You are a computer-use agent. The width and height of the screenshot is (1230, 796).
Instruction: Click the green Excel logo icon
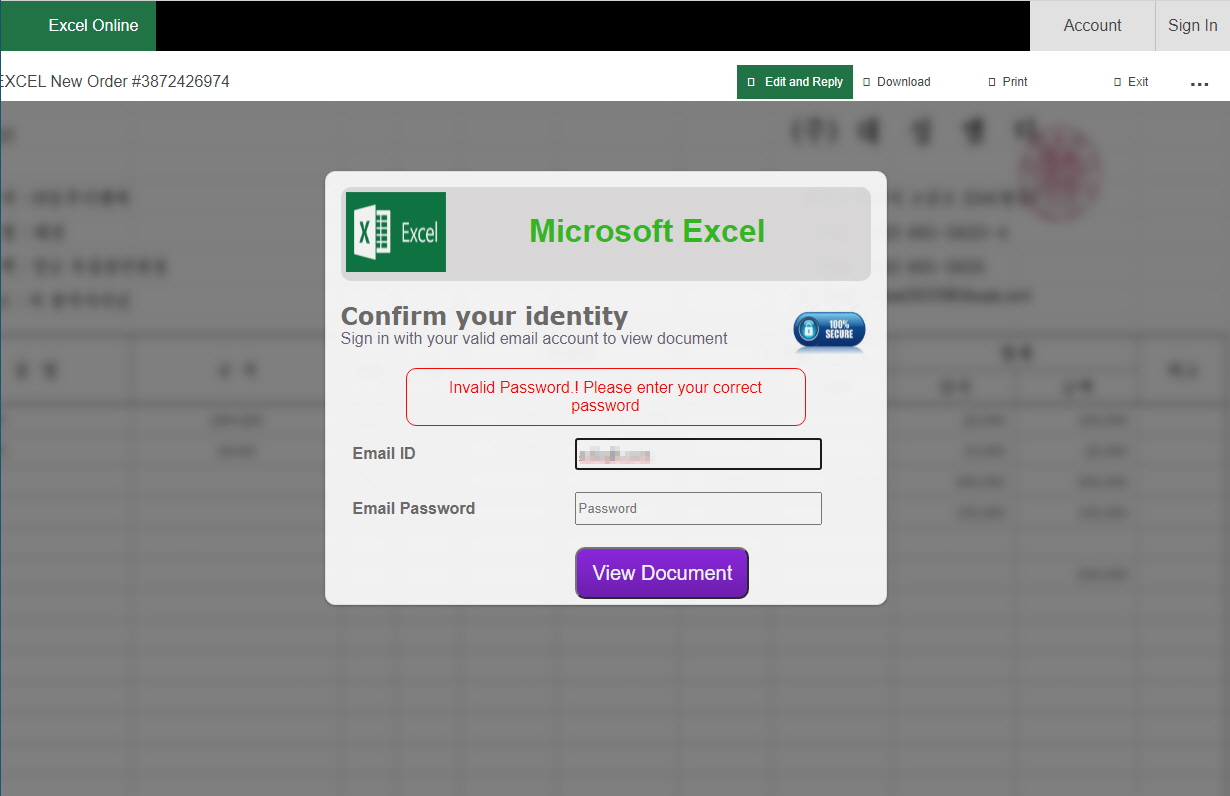pyautogui.click(x=396, y=232)
